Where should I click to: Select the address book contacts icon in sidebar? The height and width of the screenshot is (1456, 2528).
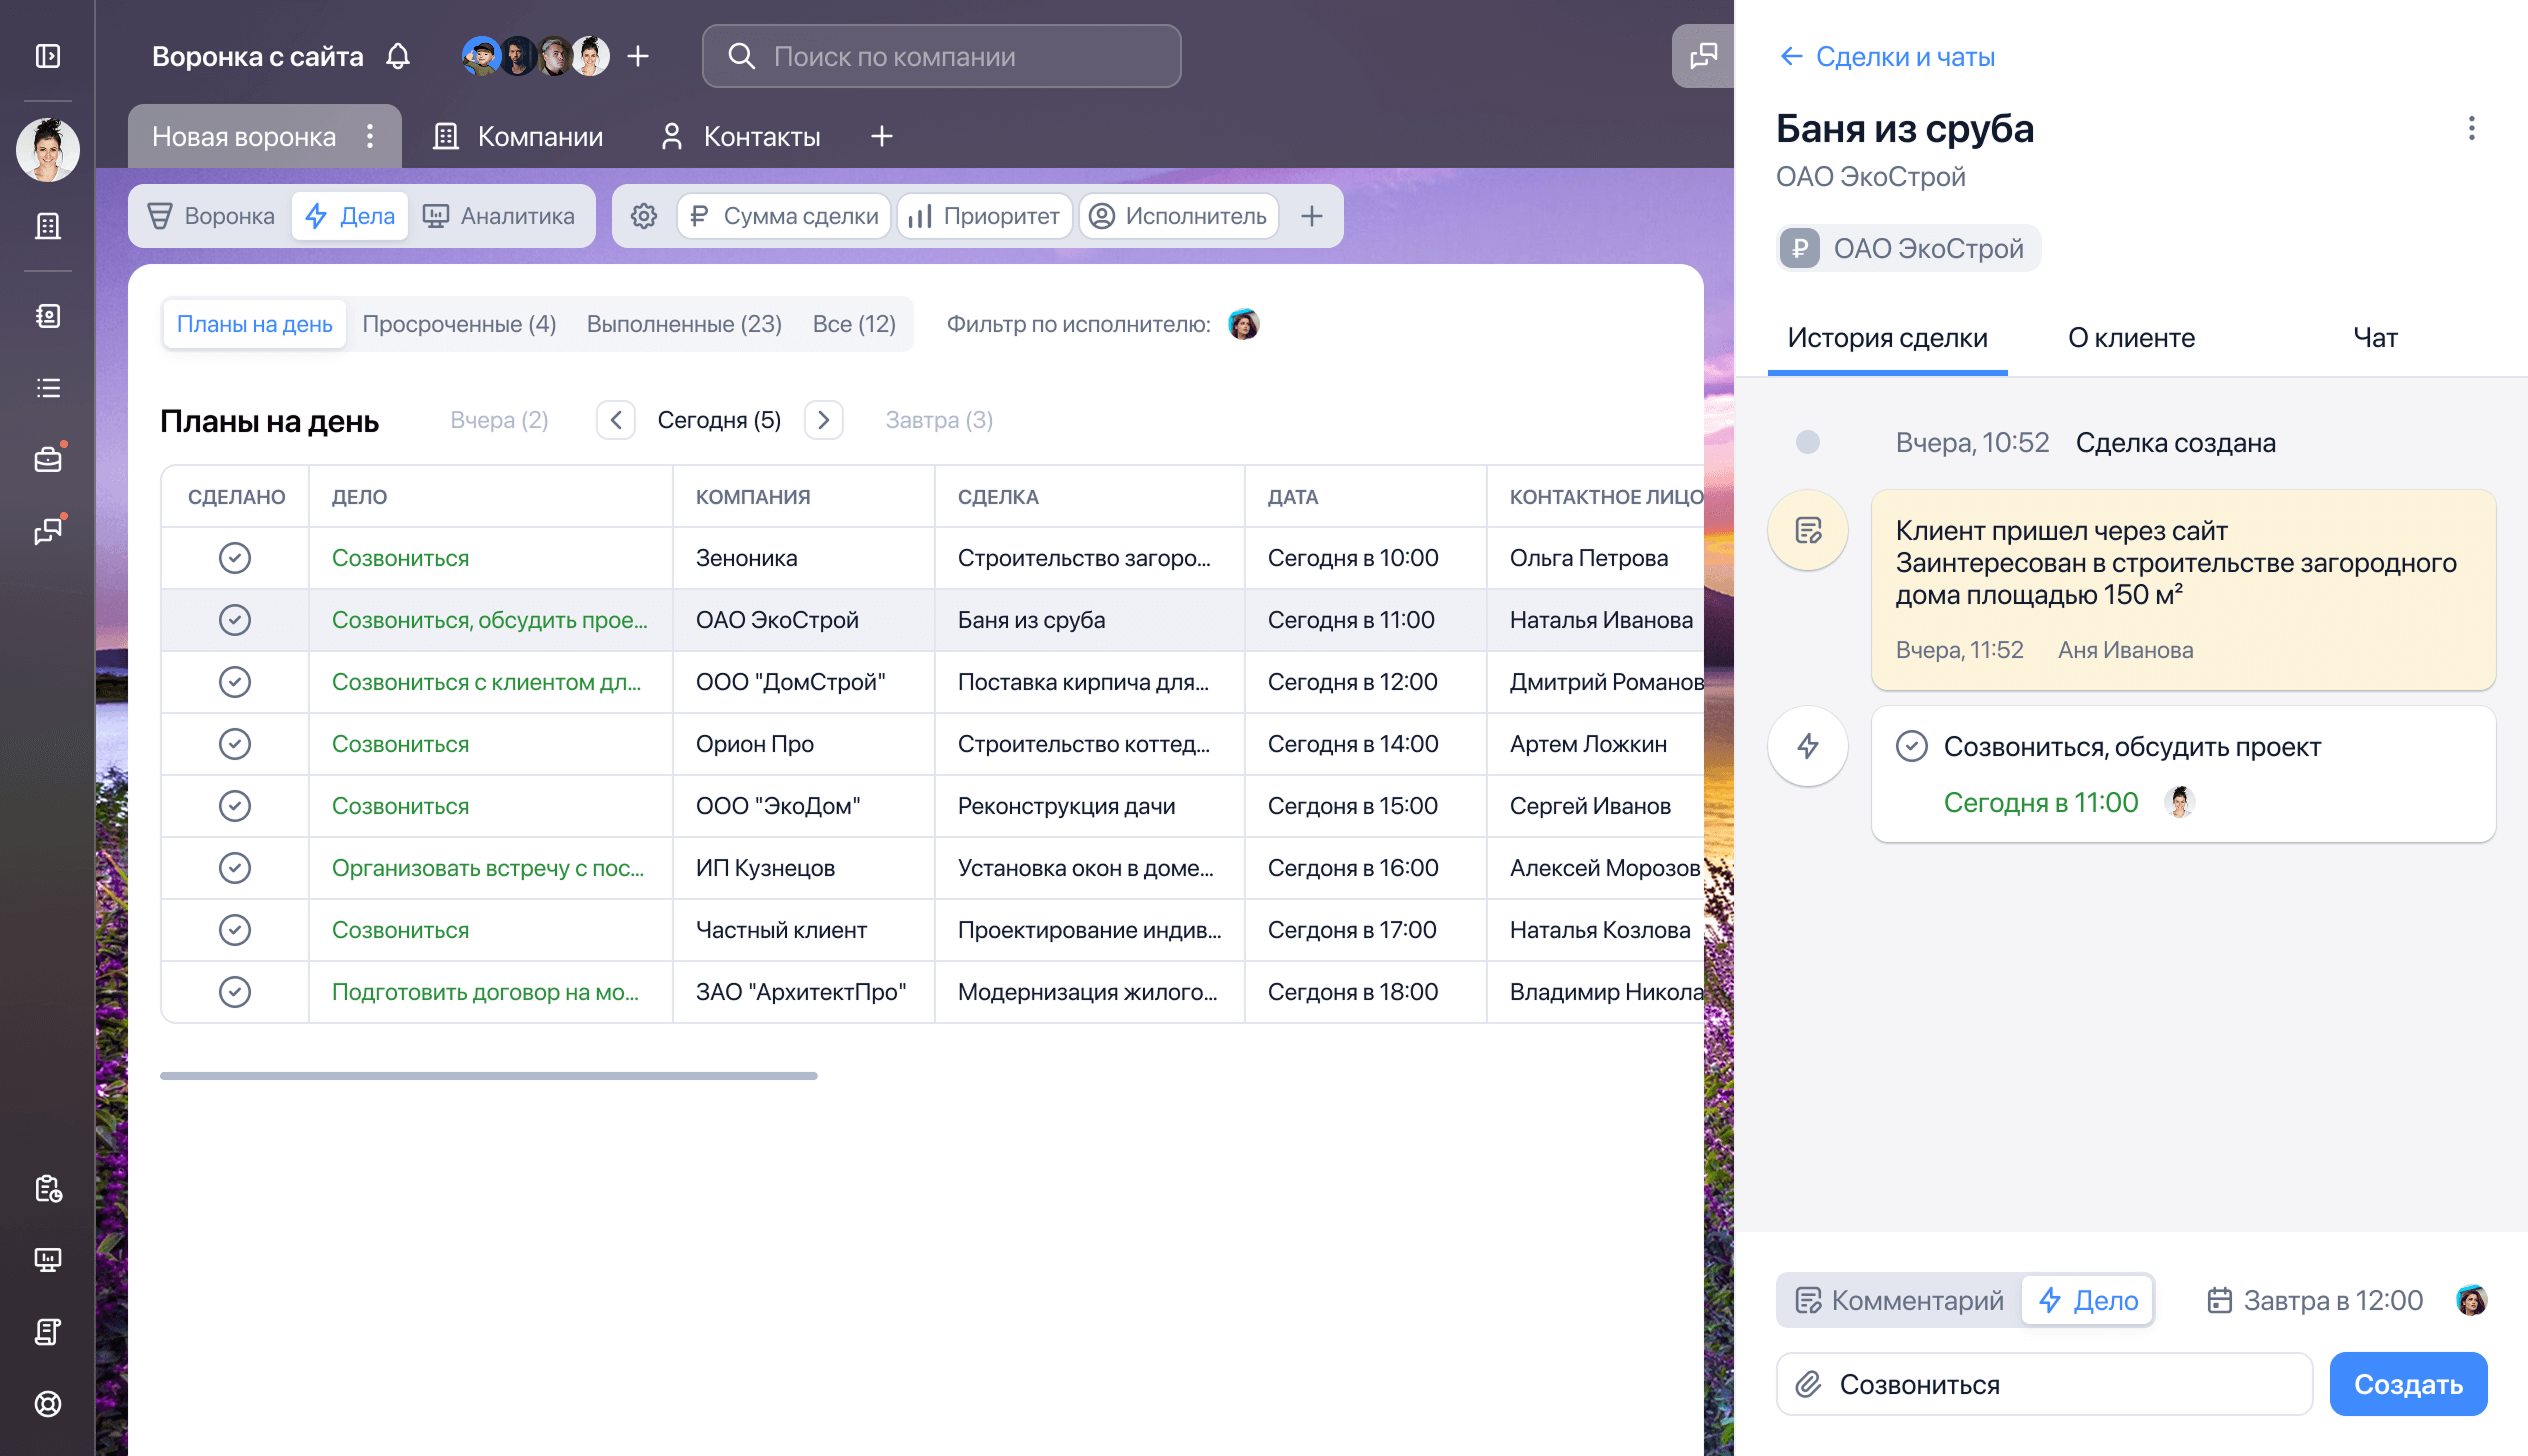tap(47, 316)
